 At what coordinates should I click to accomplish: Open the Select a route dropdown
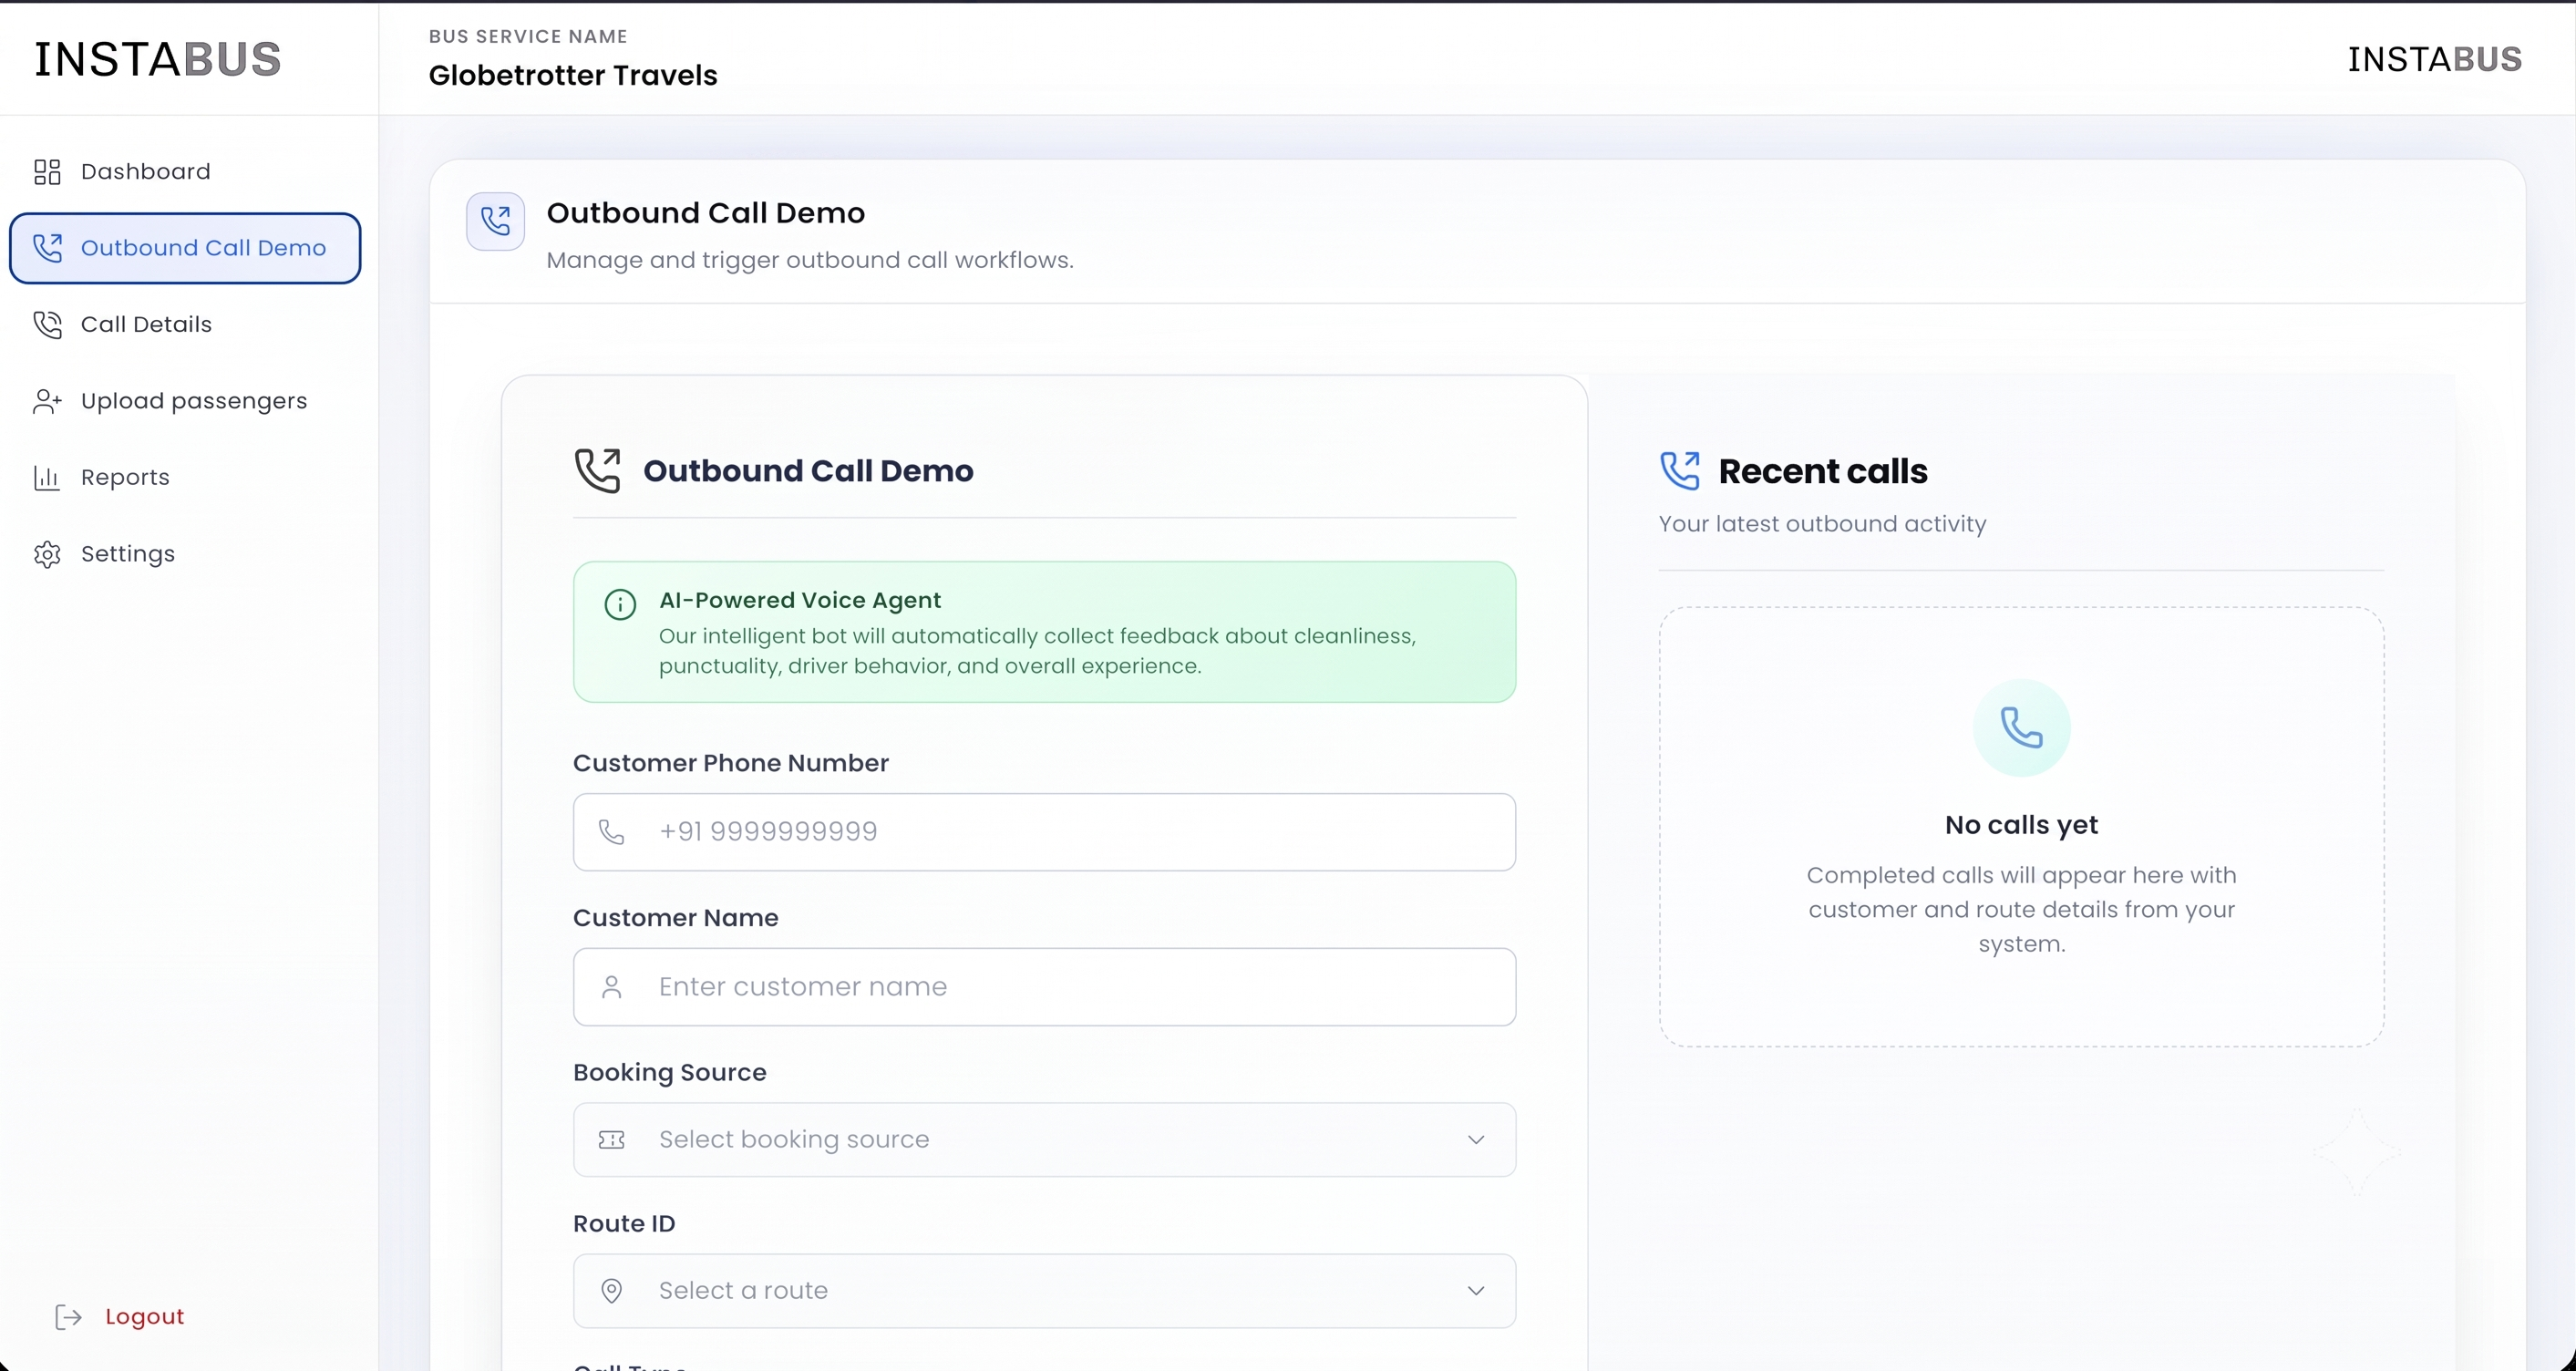coord(1044,1291)
